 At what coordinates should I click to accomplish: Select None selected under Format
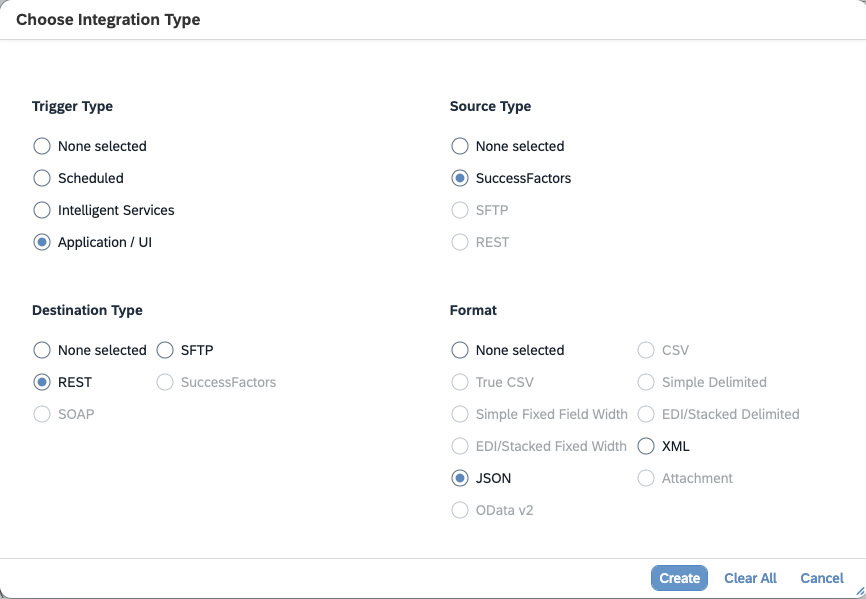pos(460,350)
